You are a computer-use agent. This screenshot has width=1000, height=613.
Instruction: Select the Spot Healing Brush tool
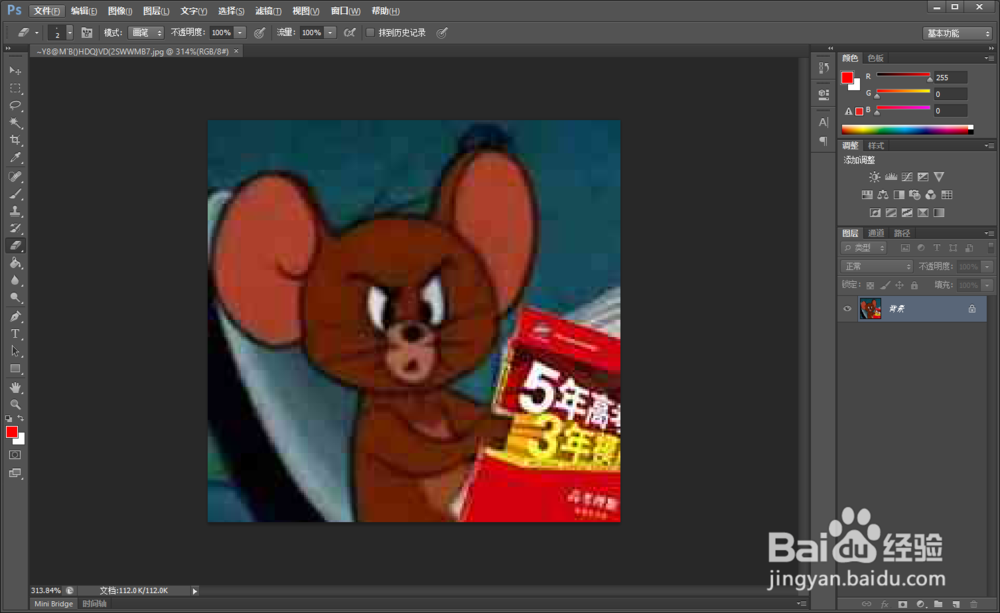point(15,177)
